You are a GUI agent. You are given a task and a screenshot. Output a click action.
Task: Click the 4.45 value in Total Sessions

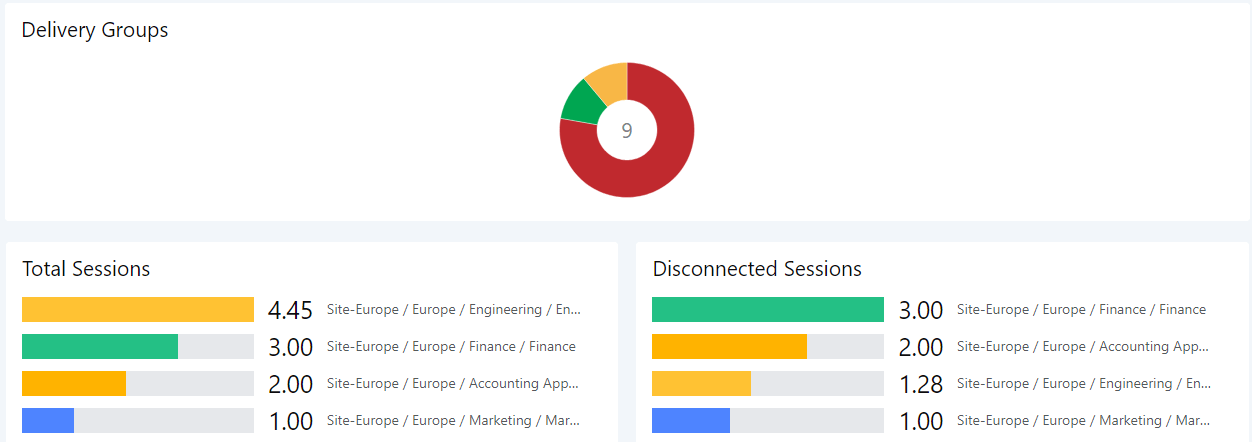290,311
